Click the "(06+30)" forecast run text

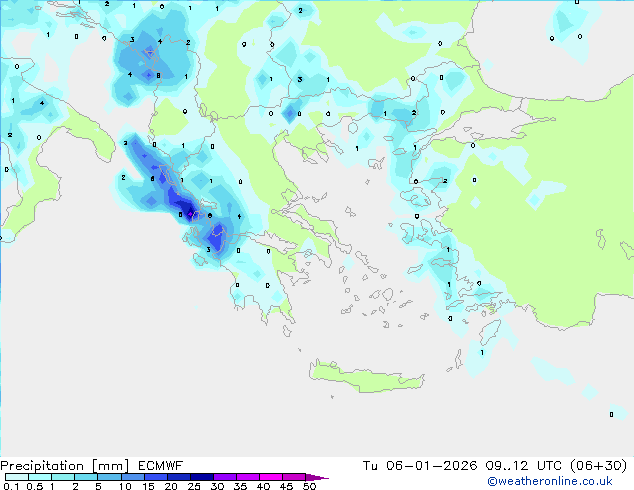(598, 466)
